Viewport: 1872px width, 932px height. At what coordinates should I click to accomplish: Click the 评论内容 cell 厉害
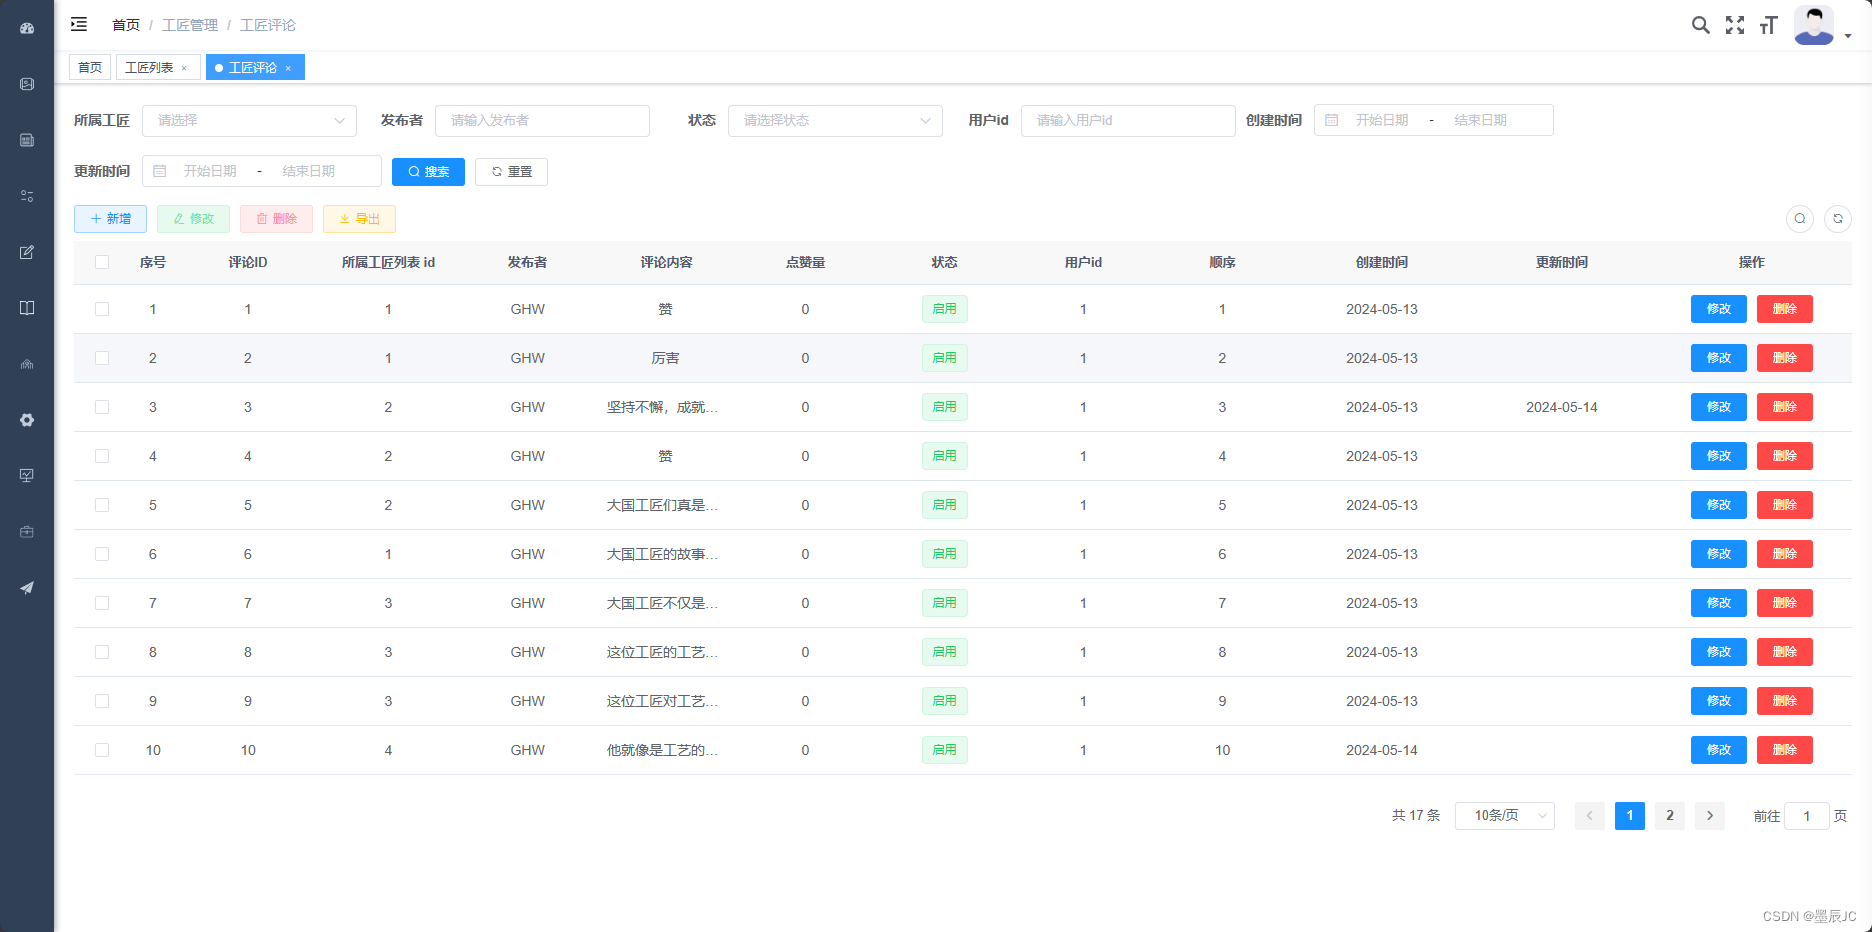coord(666,358)
